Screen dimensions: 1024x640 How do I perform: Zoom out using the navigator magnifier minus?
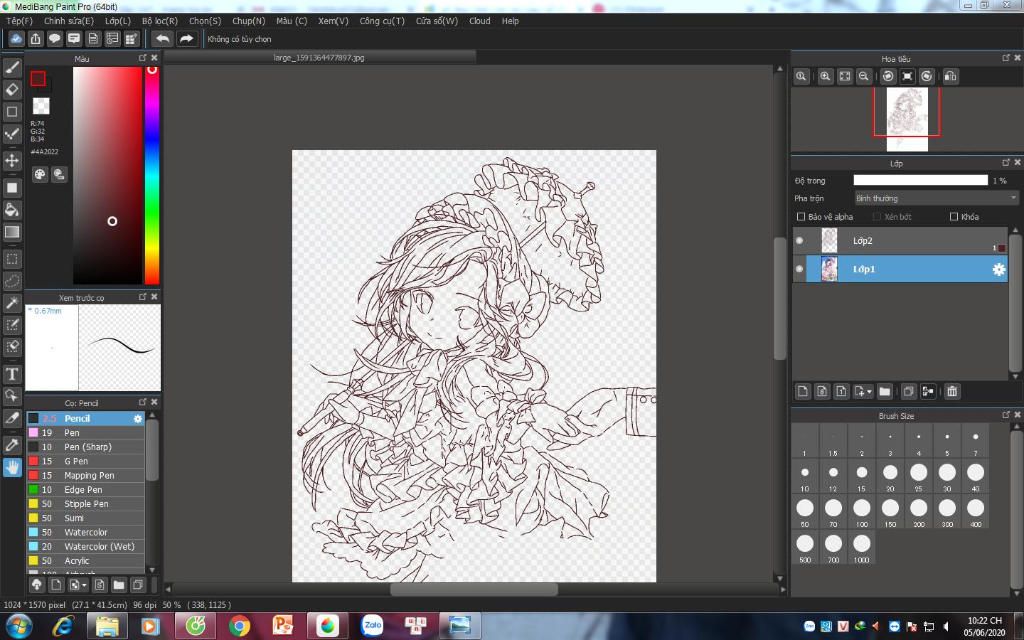click(863, 76)
